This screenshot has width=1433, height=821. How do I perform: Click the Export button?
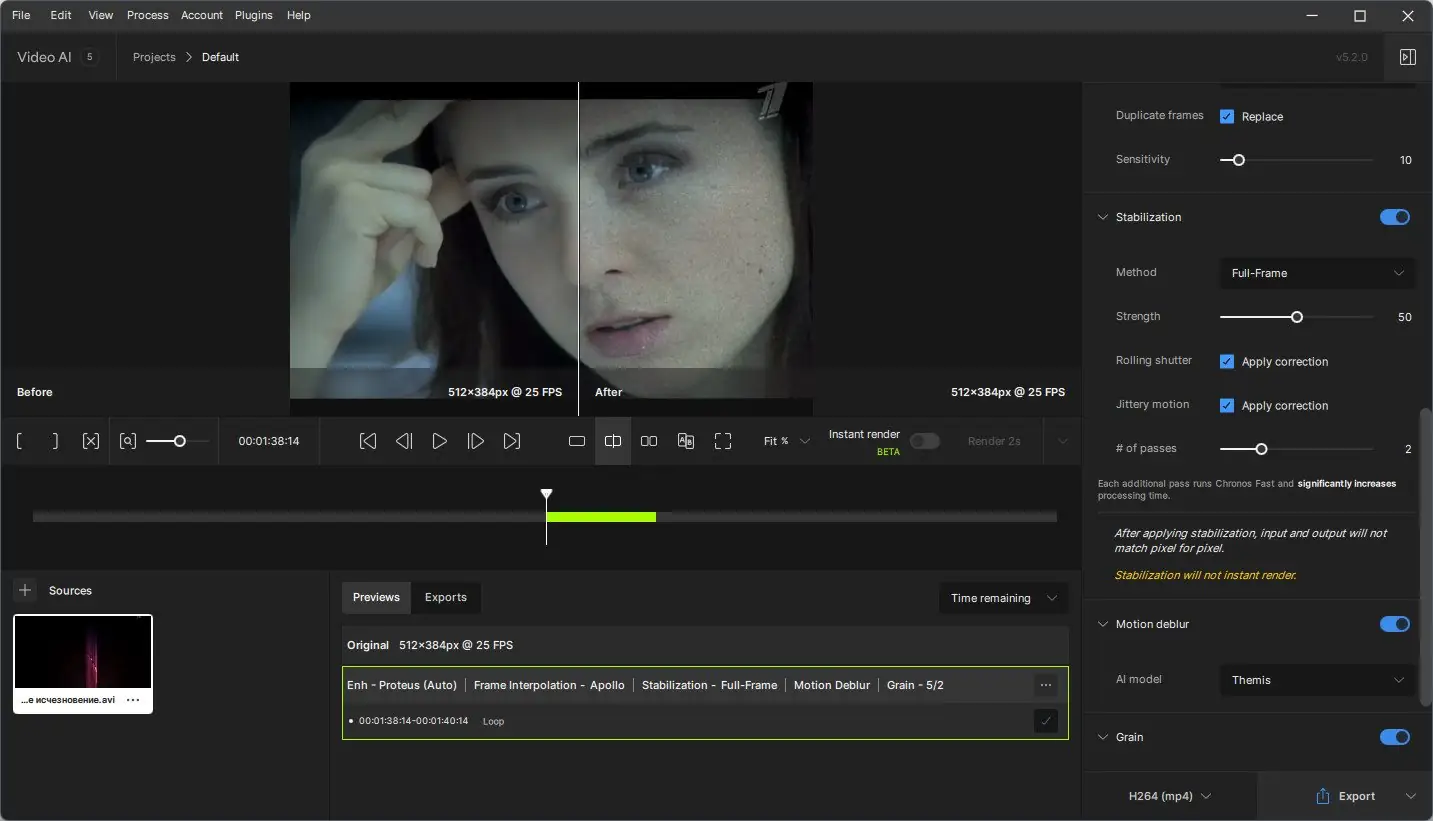point(1345,796)
